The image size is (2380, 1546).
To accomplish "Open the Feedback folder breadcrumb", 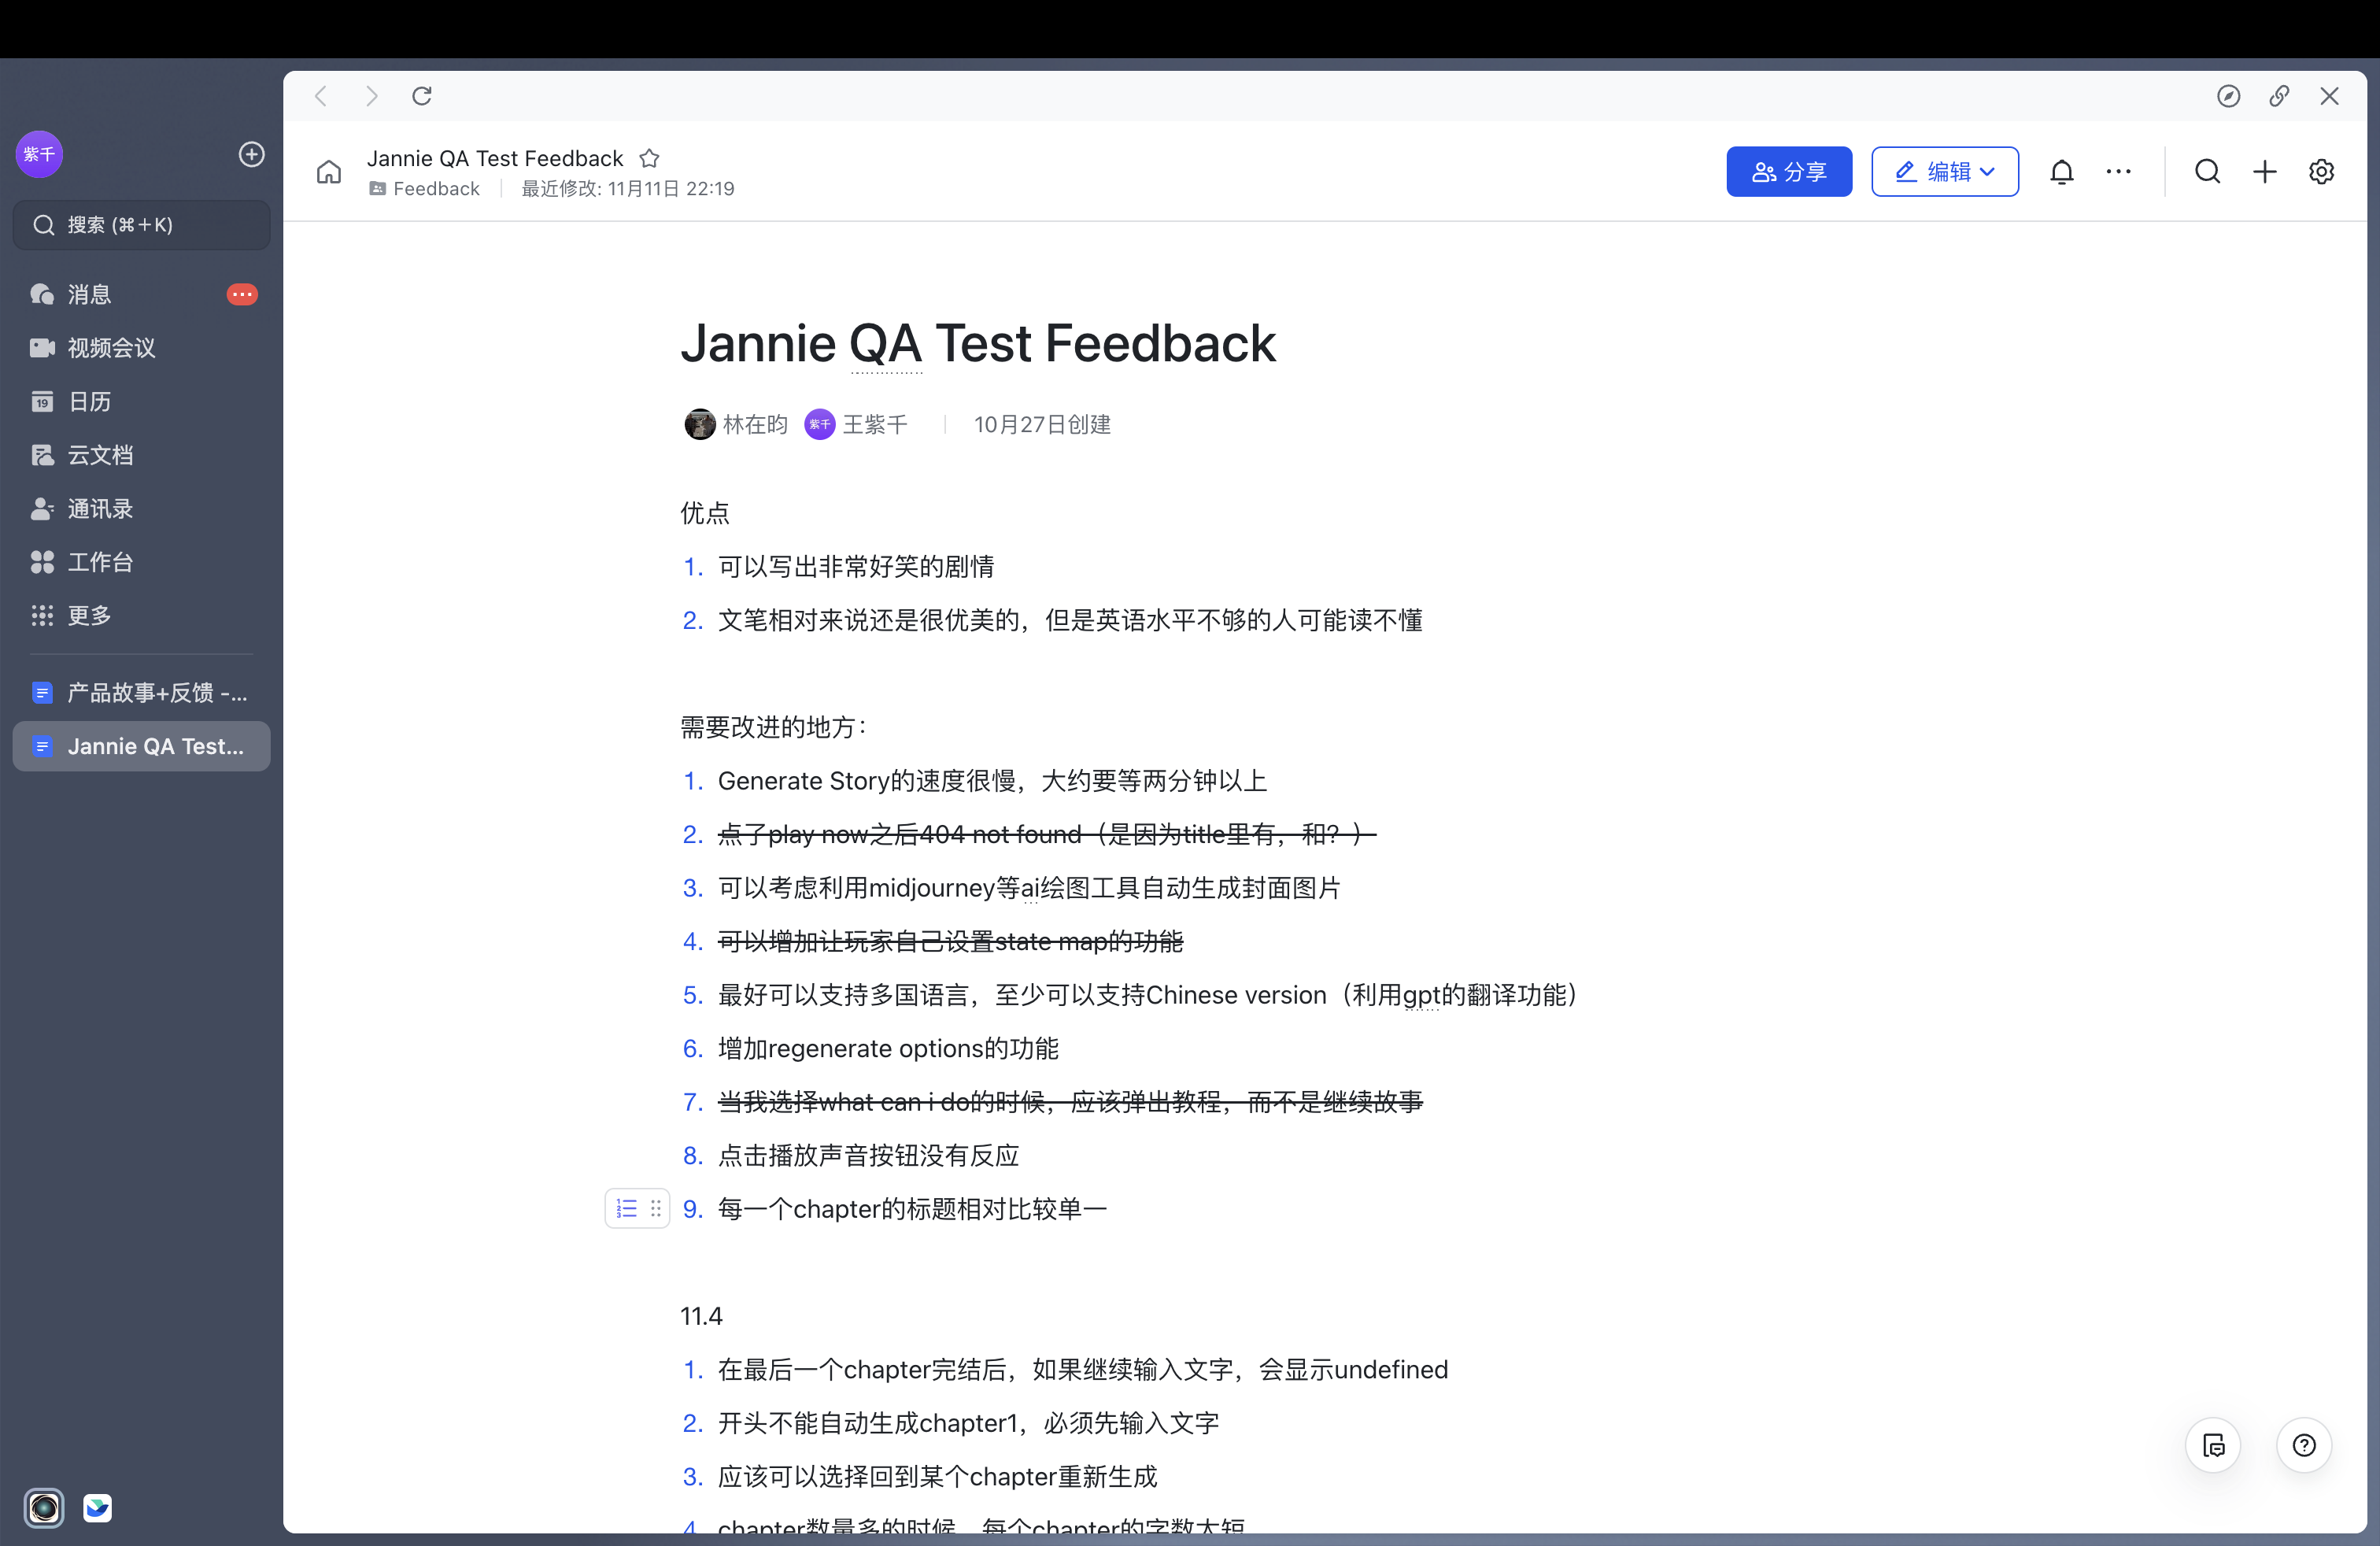I will point(425,189).
